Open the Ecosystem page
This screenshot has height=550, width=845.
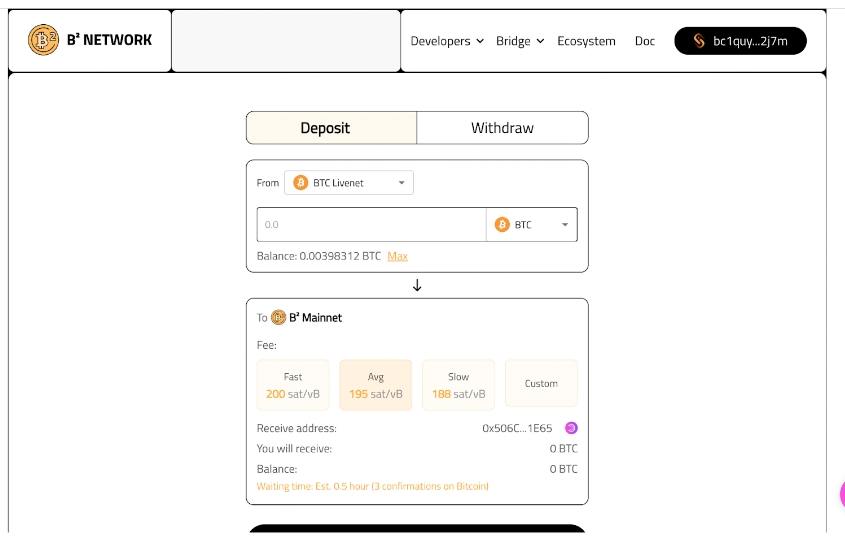click(586, 41)
